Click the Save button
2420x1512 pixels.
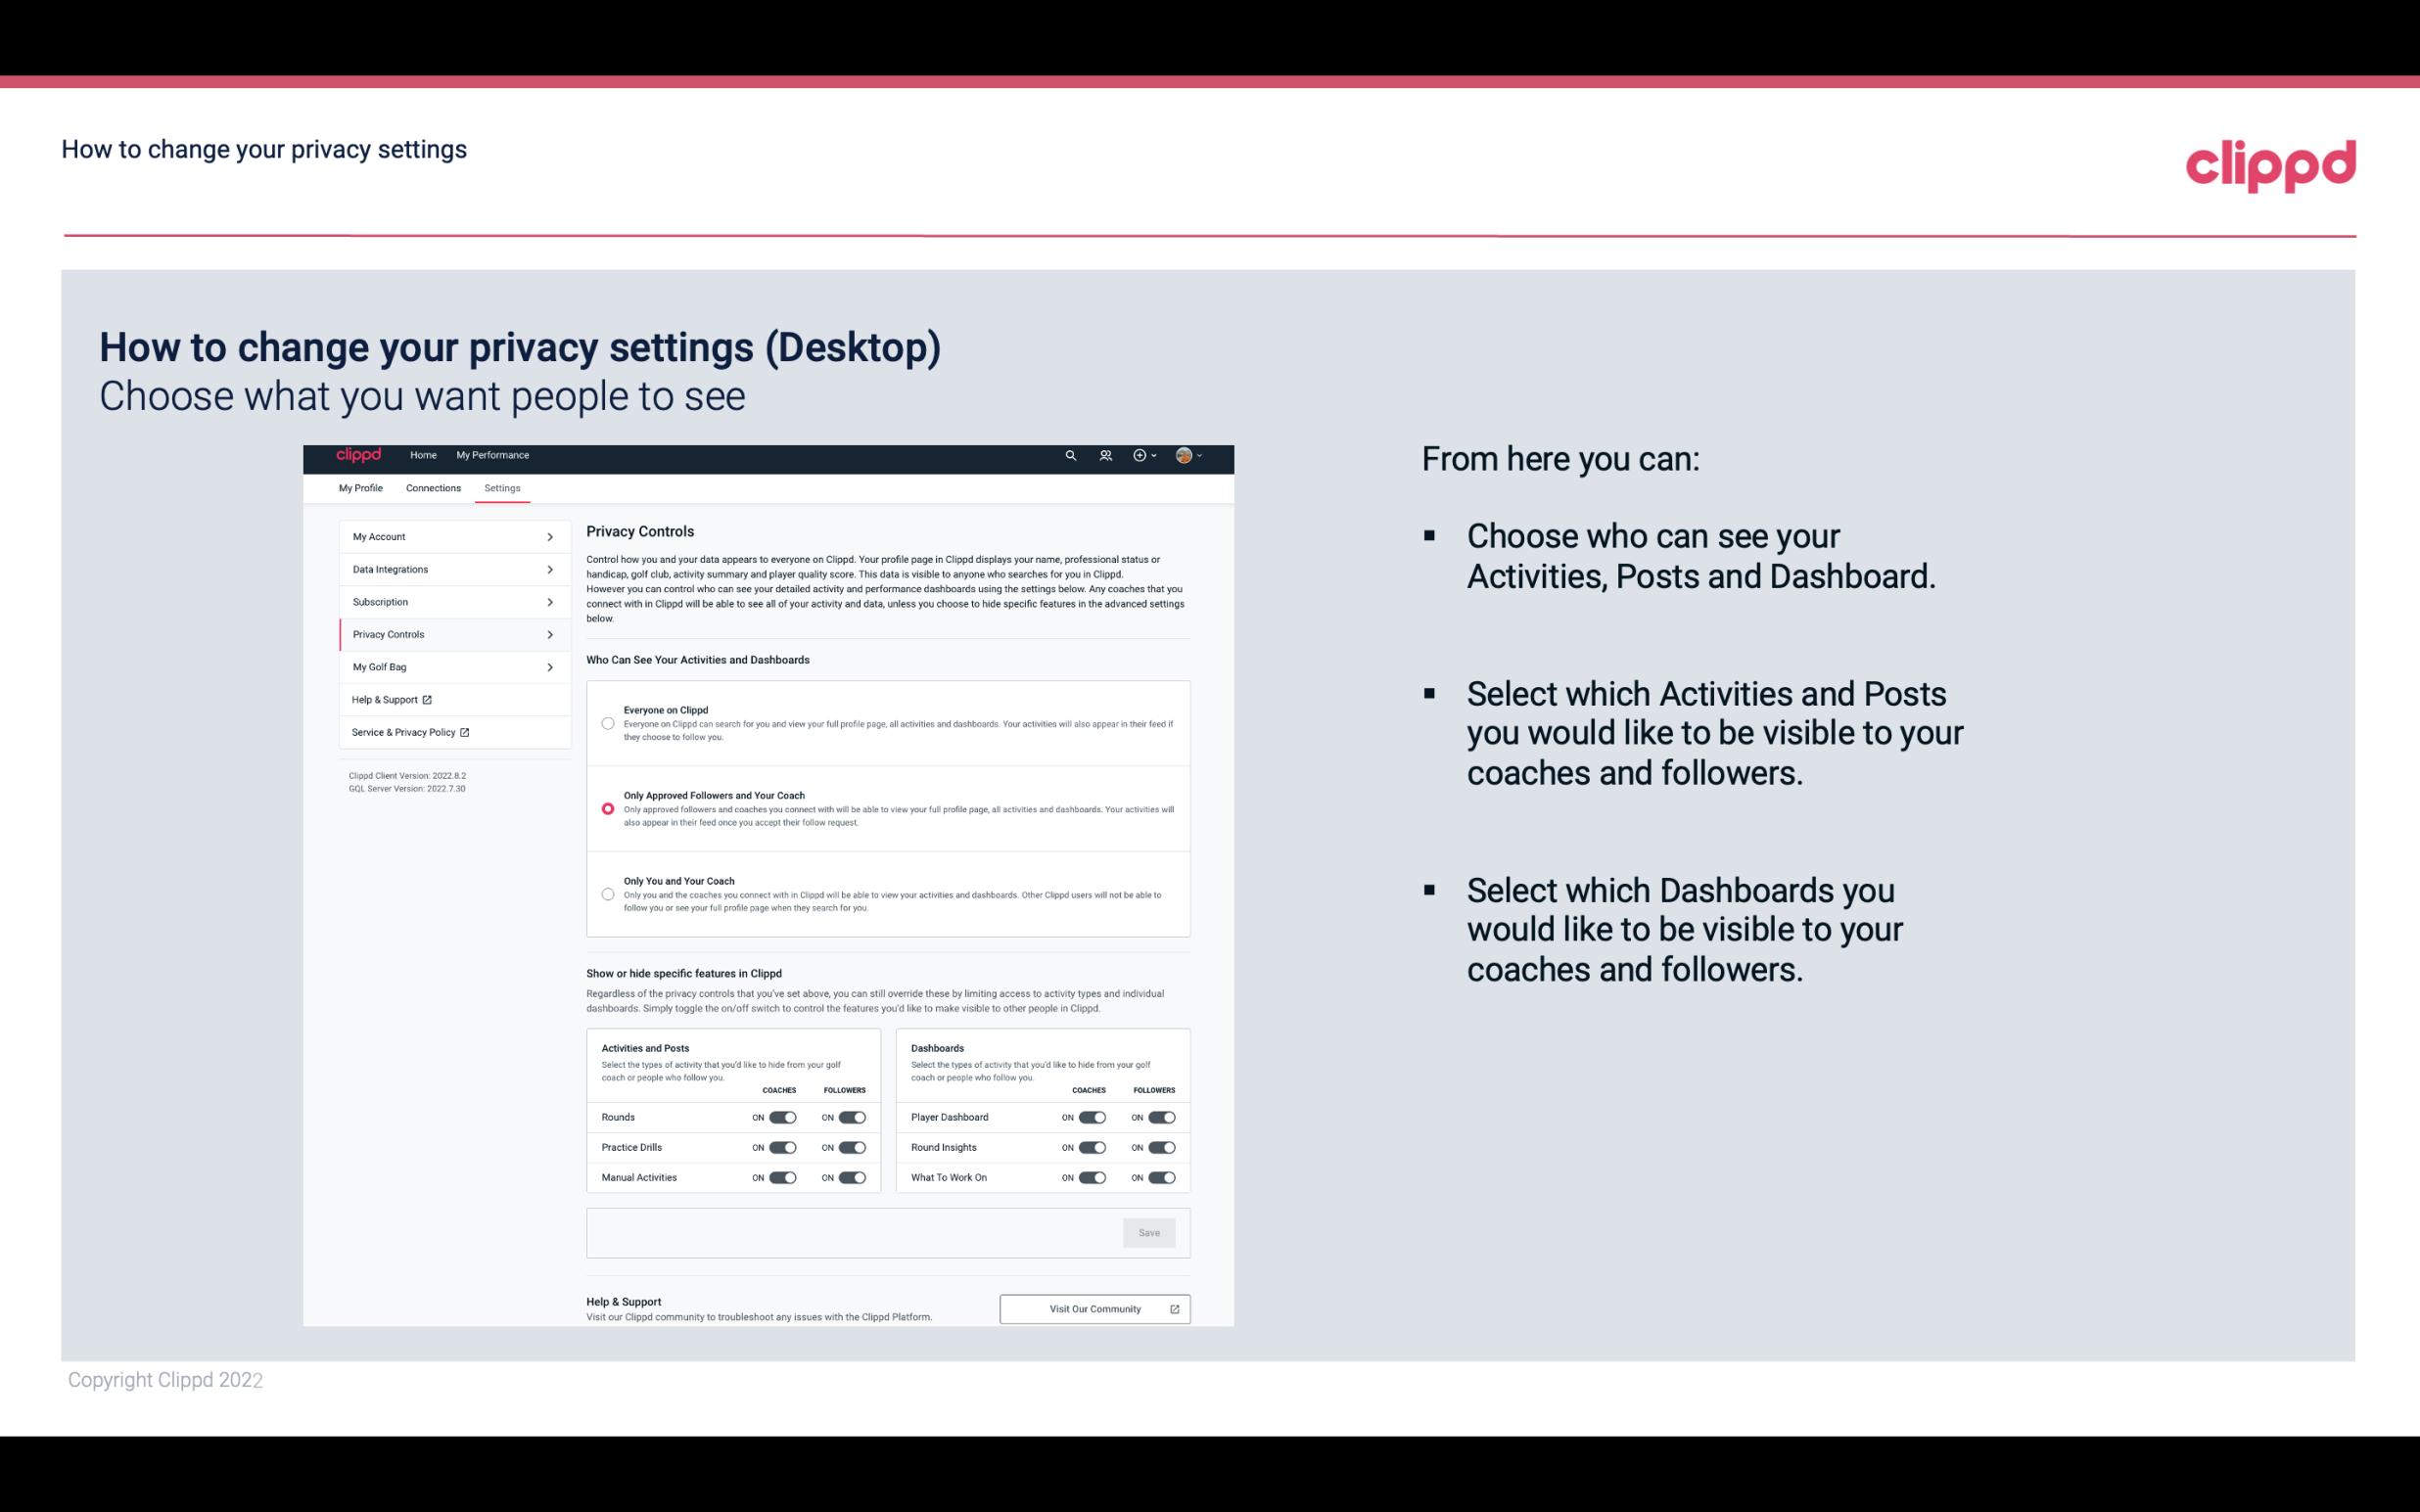click(1150, 1233)
